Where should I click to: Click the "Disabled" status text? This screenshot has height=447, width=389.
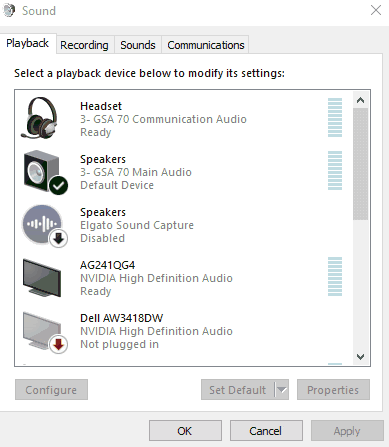pos(103,238)
